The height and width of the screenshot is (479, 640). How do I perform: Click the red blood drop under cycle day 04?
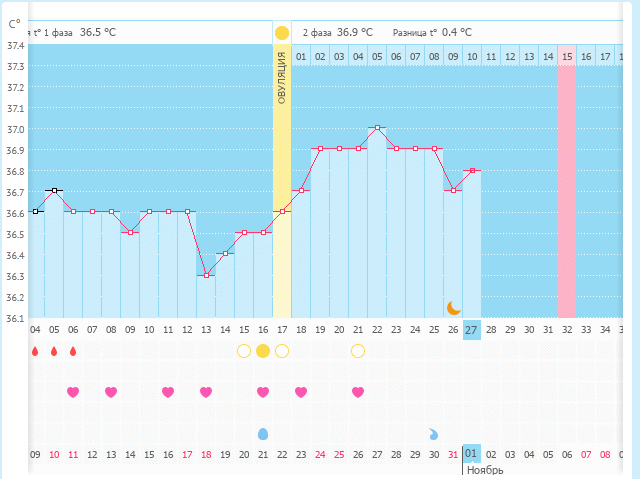35,351
